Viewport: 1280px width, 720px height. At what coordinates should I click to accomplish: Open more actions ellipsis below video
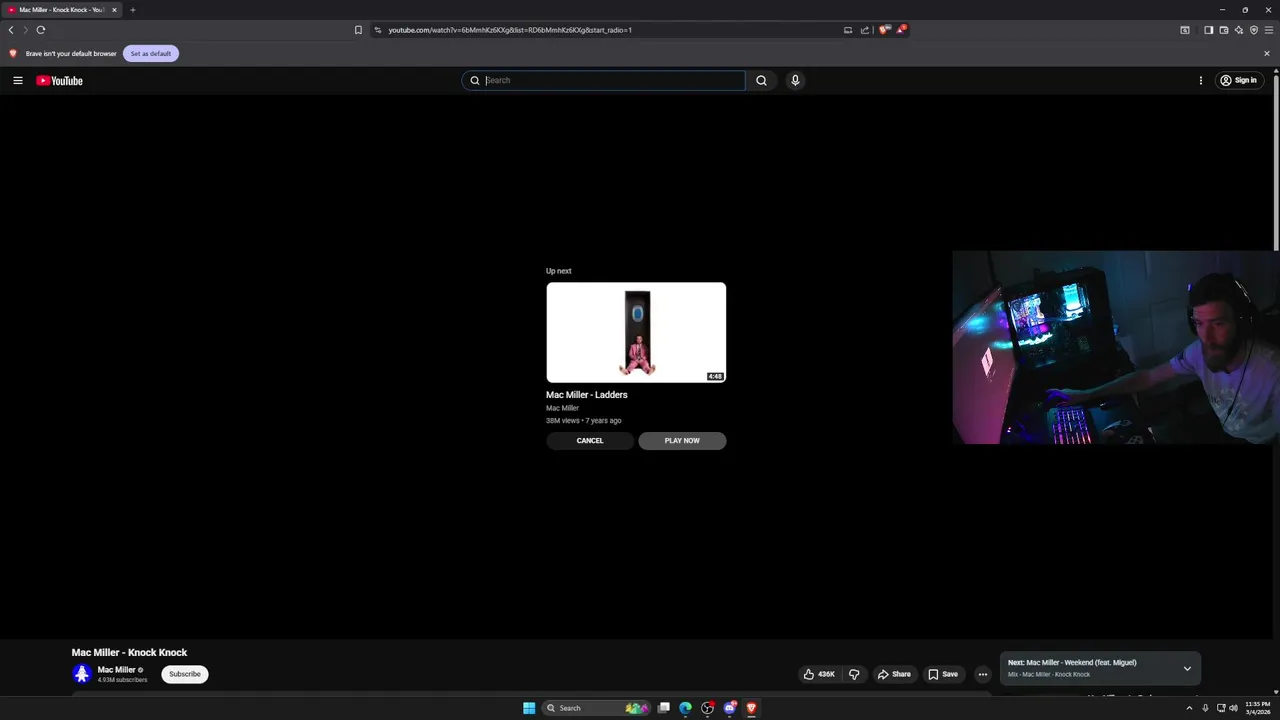point(982,674)
